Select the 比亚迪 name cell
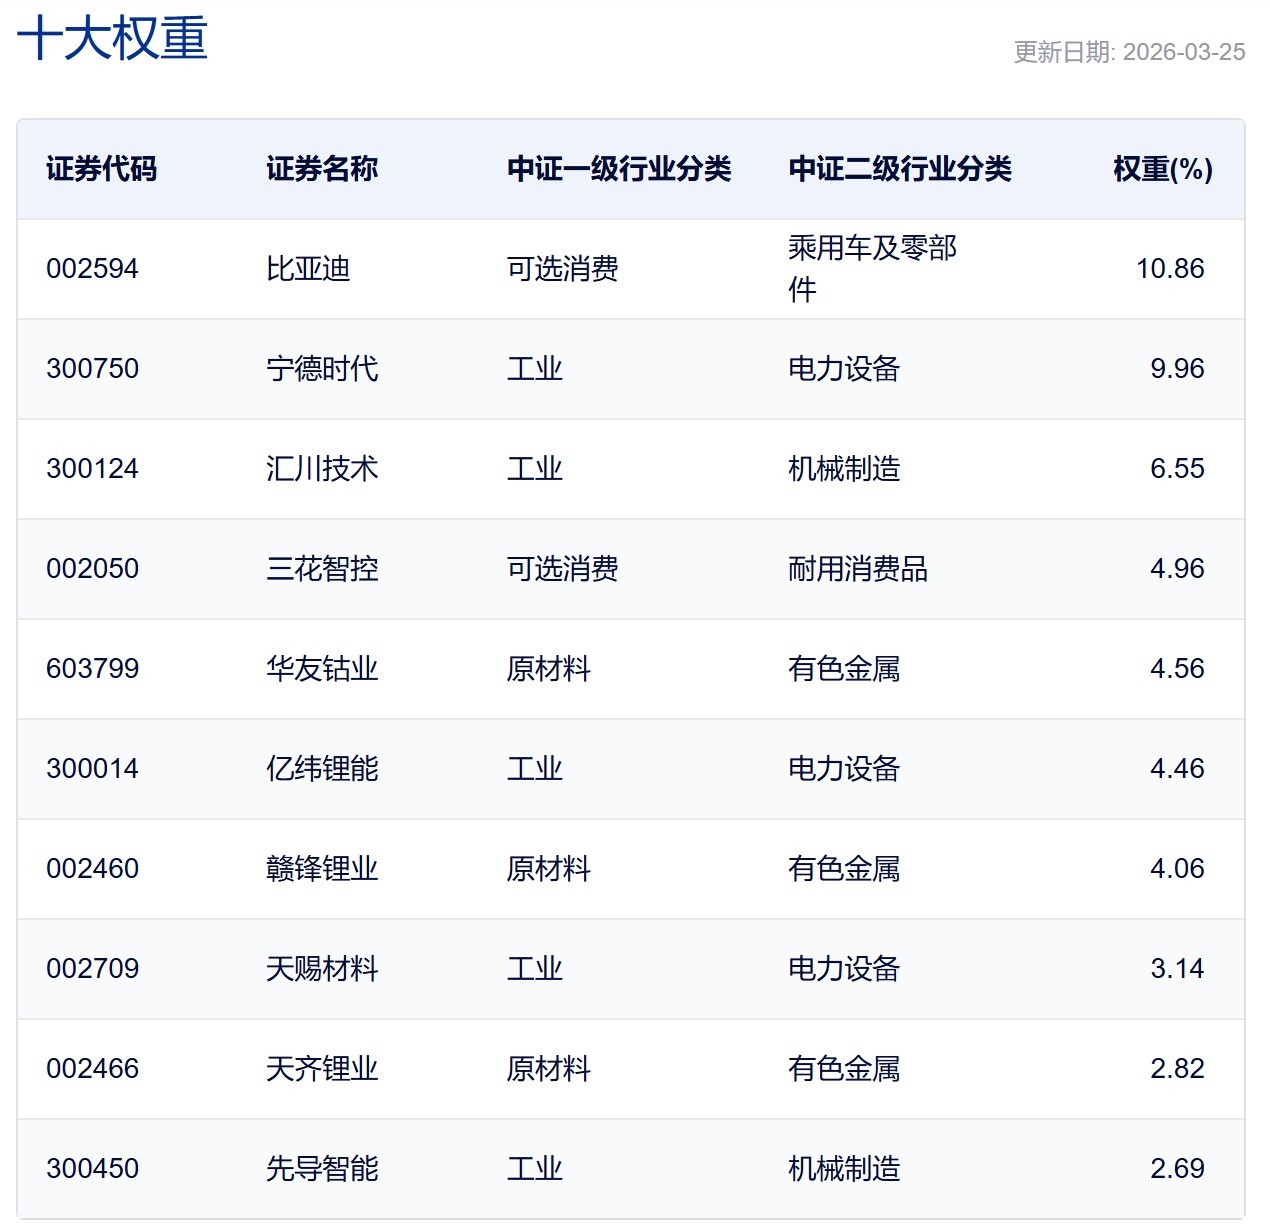The width and height of the screenshot is (1270, 1226). point(308,269)
